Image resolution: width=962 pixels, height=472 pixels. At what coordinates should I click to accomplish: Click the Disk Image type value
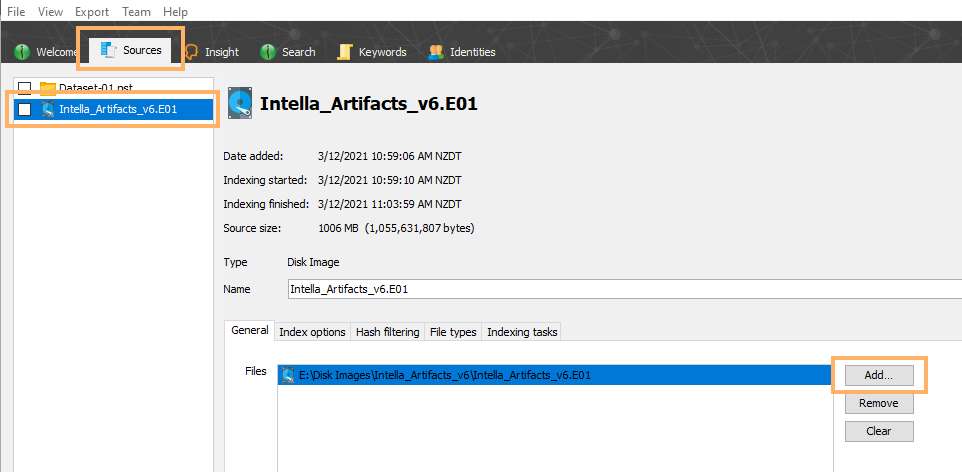[313, 262]
